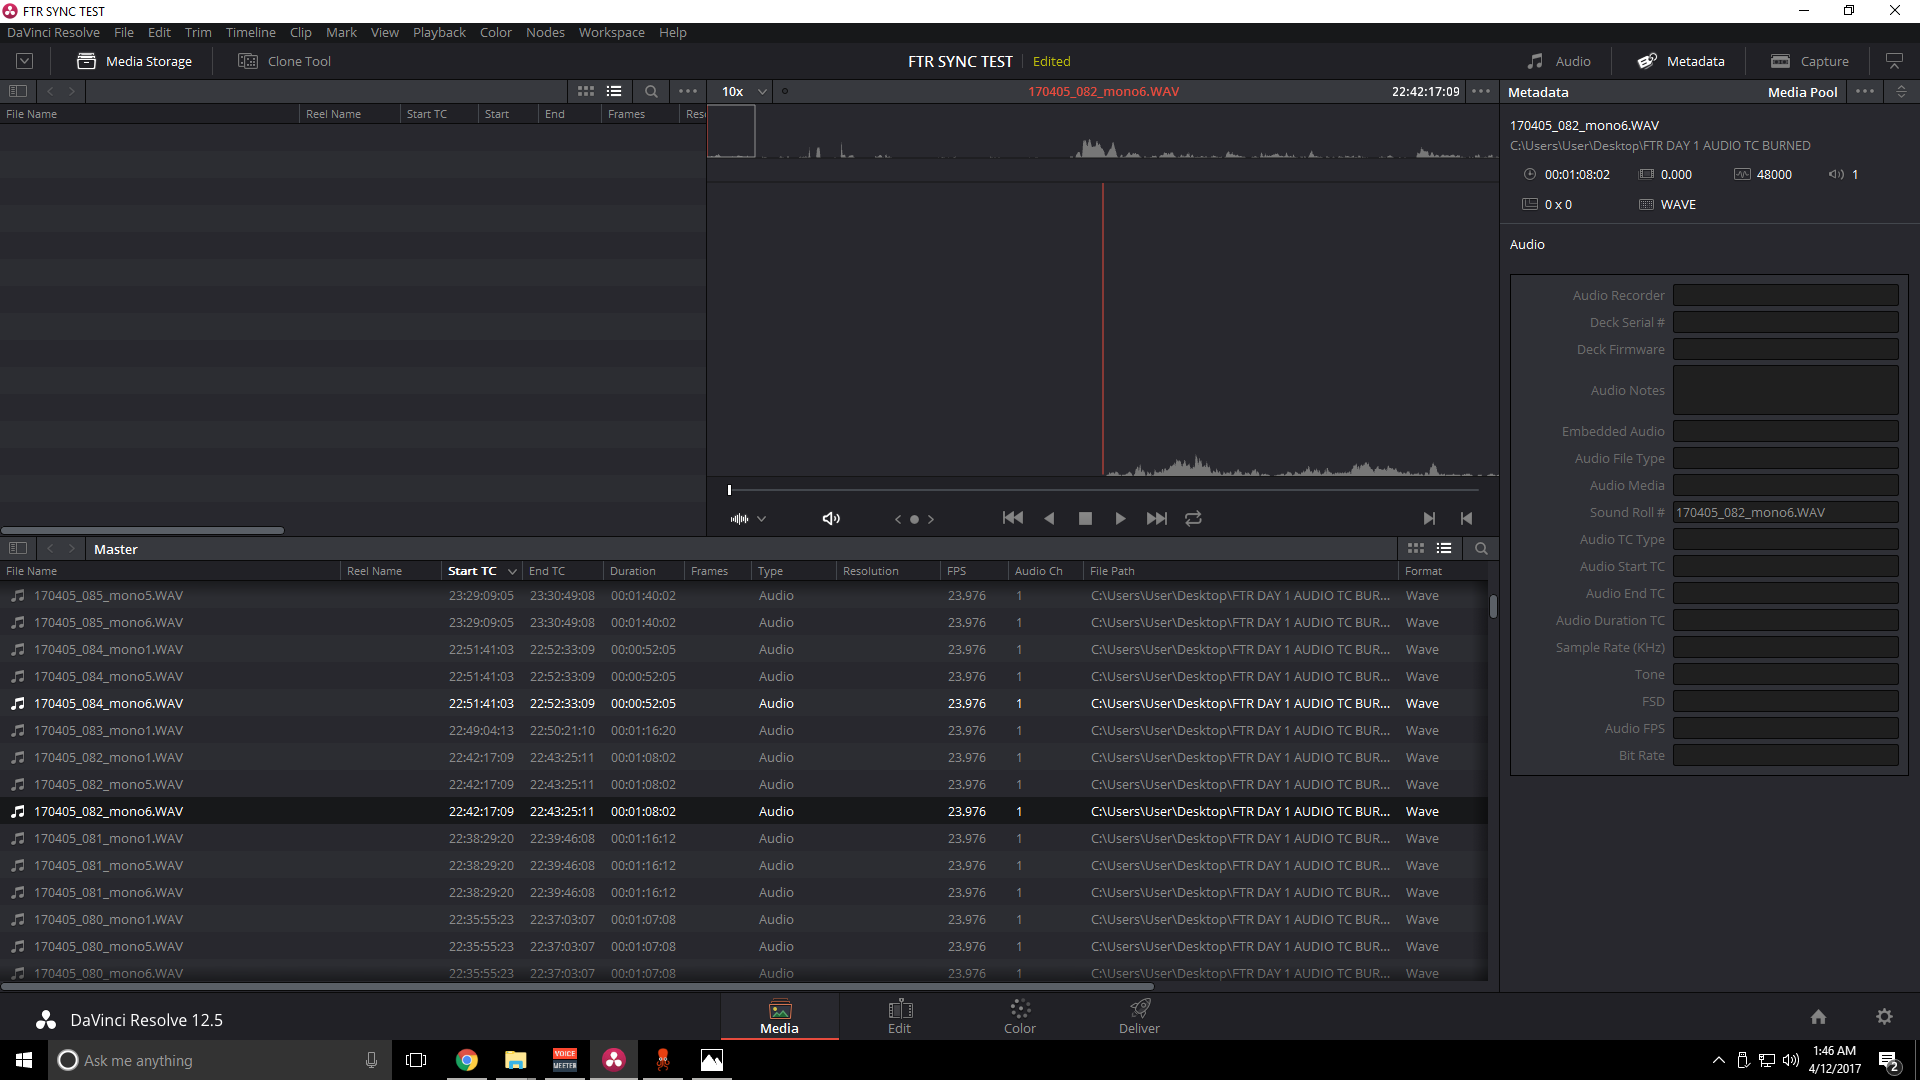This screenshot has width=1920, height=1080.
Task: Open Chrome from the taskbar
Action: [x=467, y=1060]
